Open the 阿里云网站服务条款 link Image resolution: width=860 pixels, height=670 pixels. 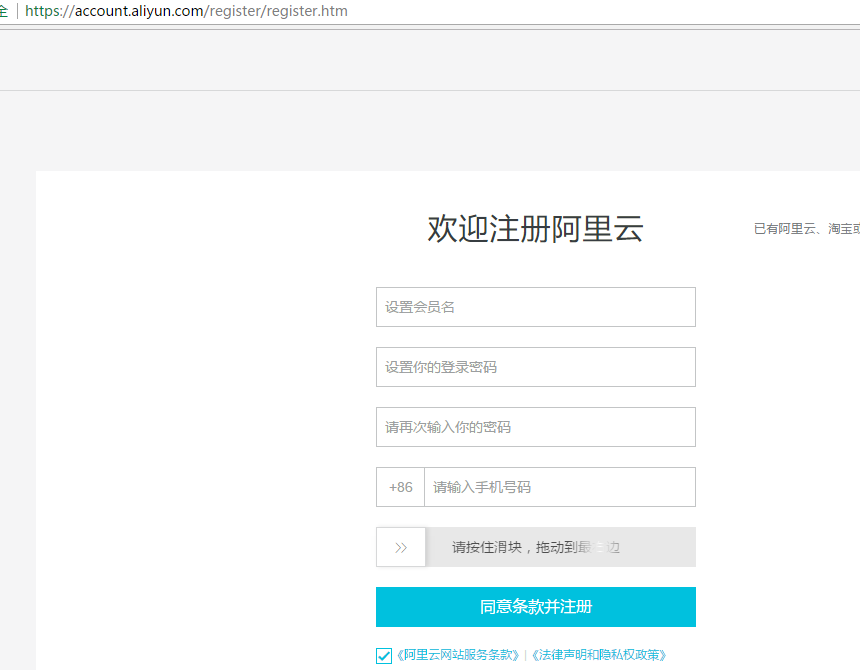(x=458, y=655)
